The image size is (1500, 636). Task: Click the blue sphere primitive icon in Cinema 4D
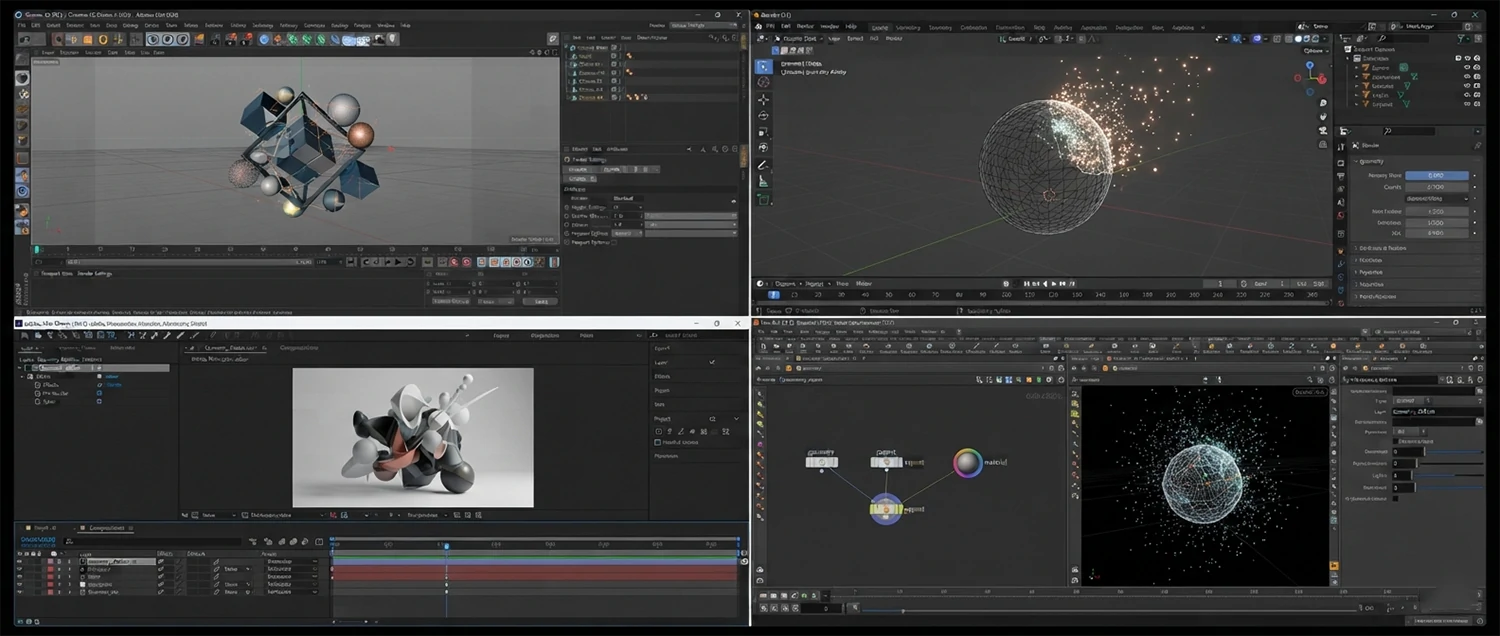[264, 39]
